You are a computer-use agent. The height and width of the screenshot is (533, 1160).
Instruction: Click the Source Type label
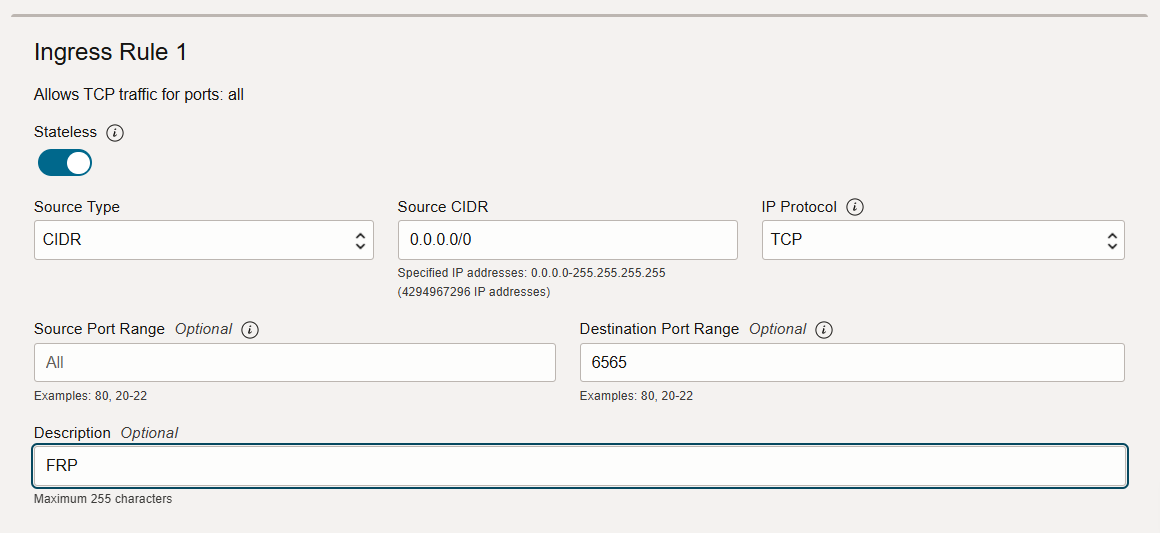coord(77,207)
